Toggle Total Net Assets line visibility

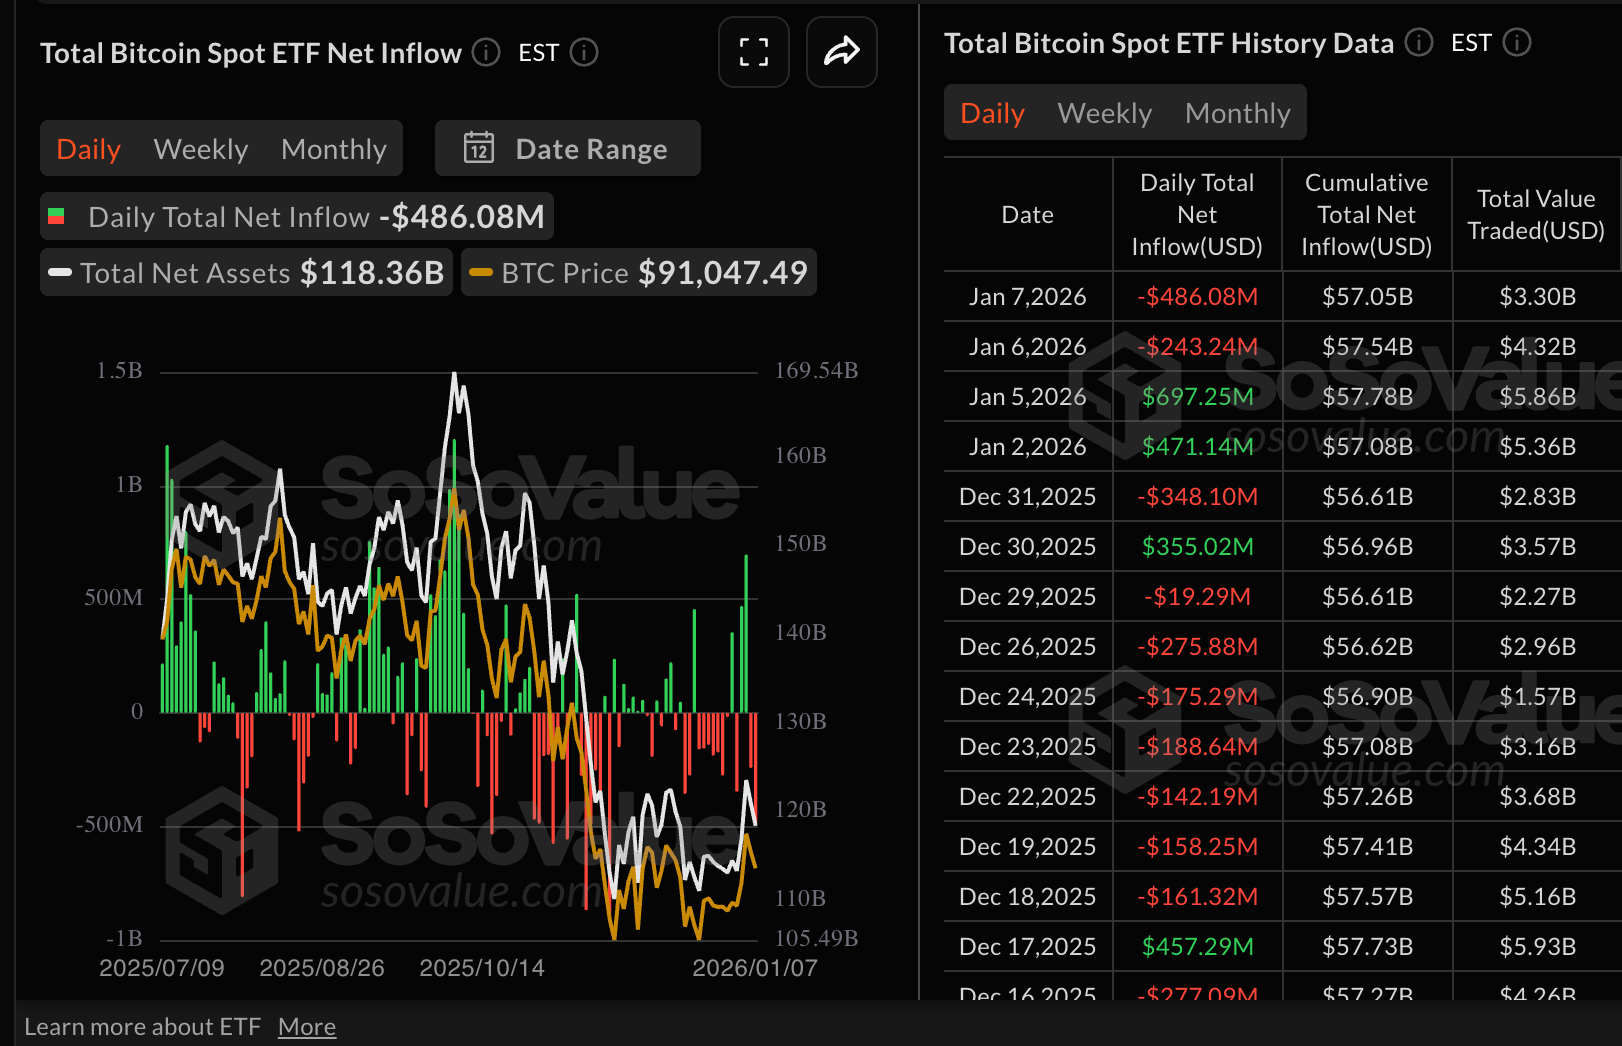click(x=245, y=272)
